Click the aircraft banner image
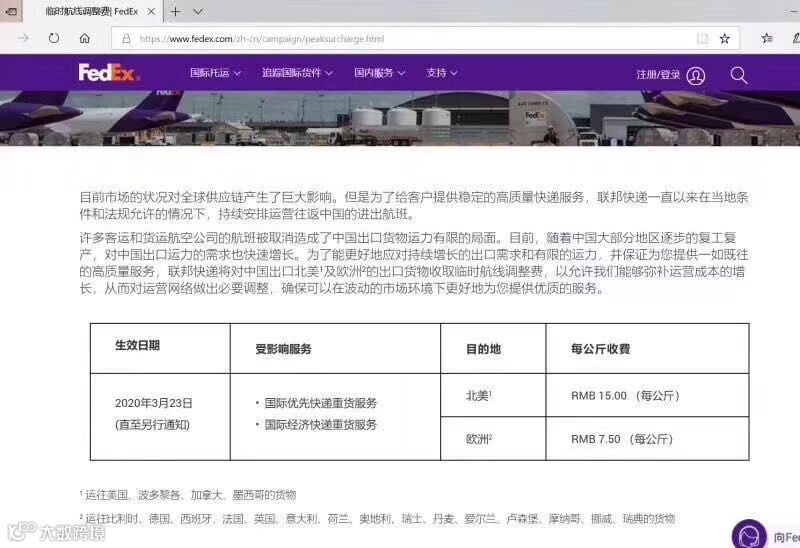The image size is (800, 548). point(400,118)
